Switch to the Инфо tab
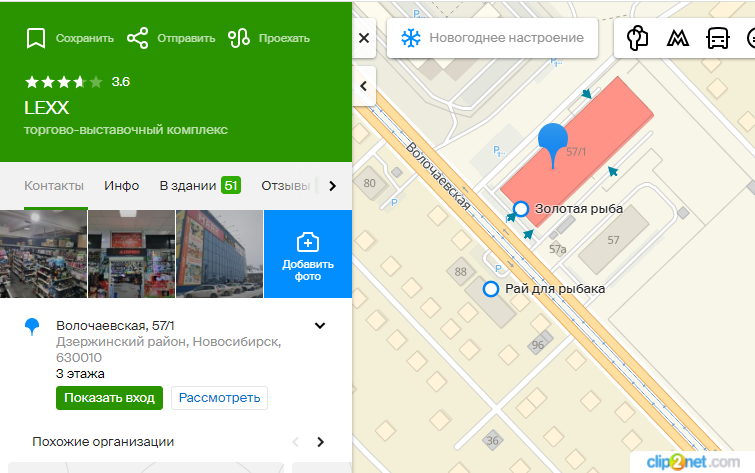 click(121, 185)
